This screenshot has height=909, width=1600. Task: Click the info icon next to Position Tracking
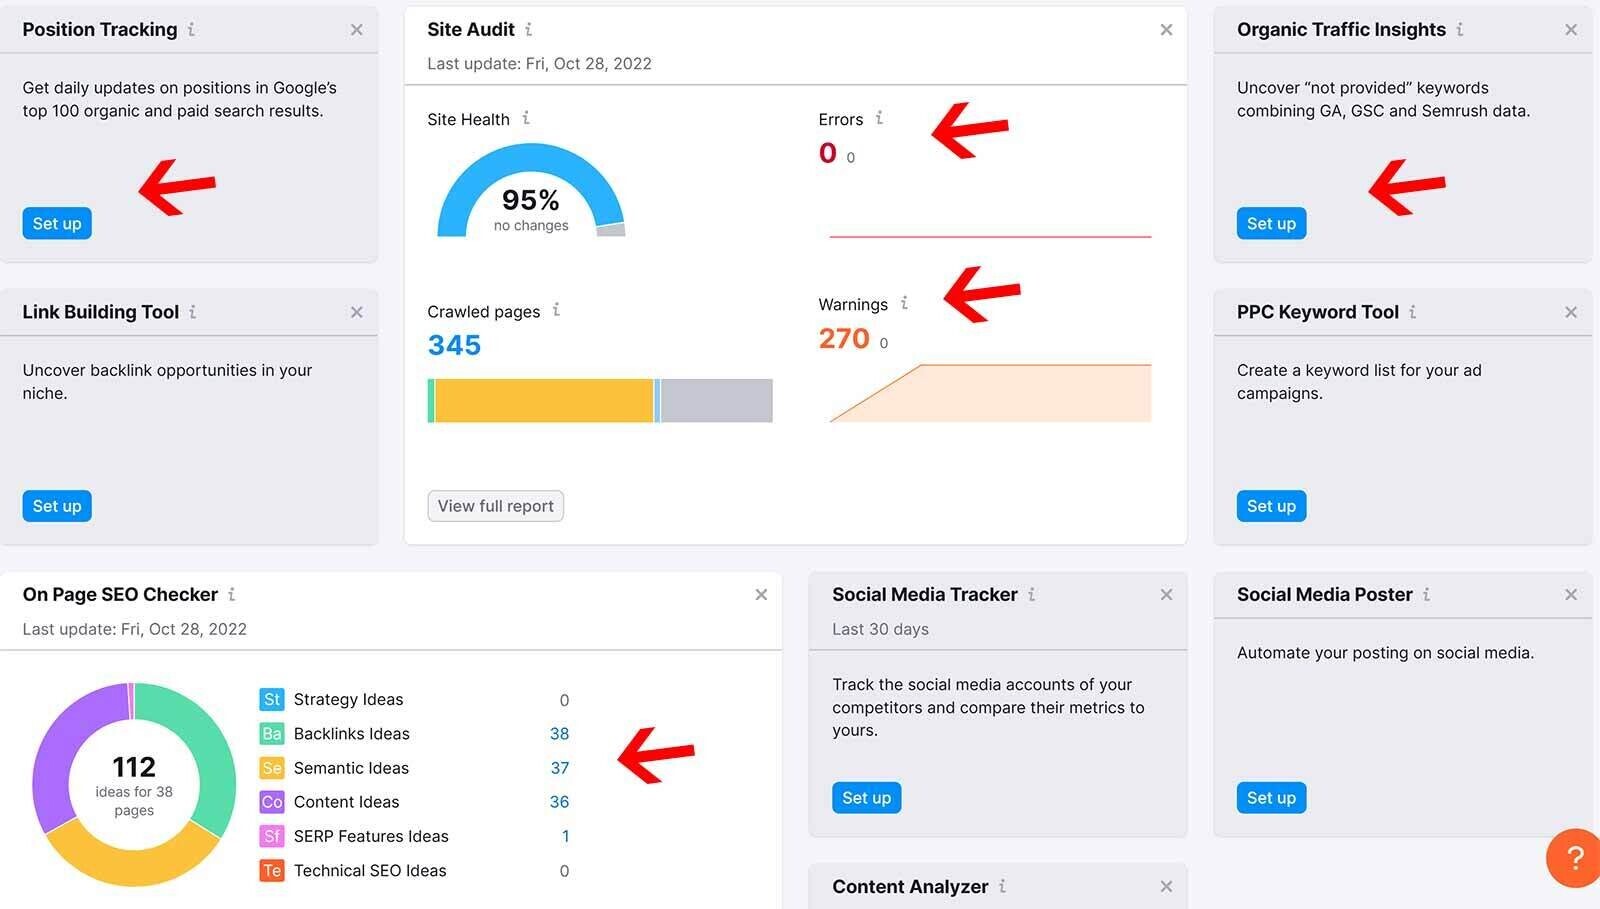tap(191, 30)
